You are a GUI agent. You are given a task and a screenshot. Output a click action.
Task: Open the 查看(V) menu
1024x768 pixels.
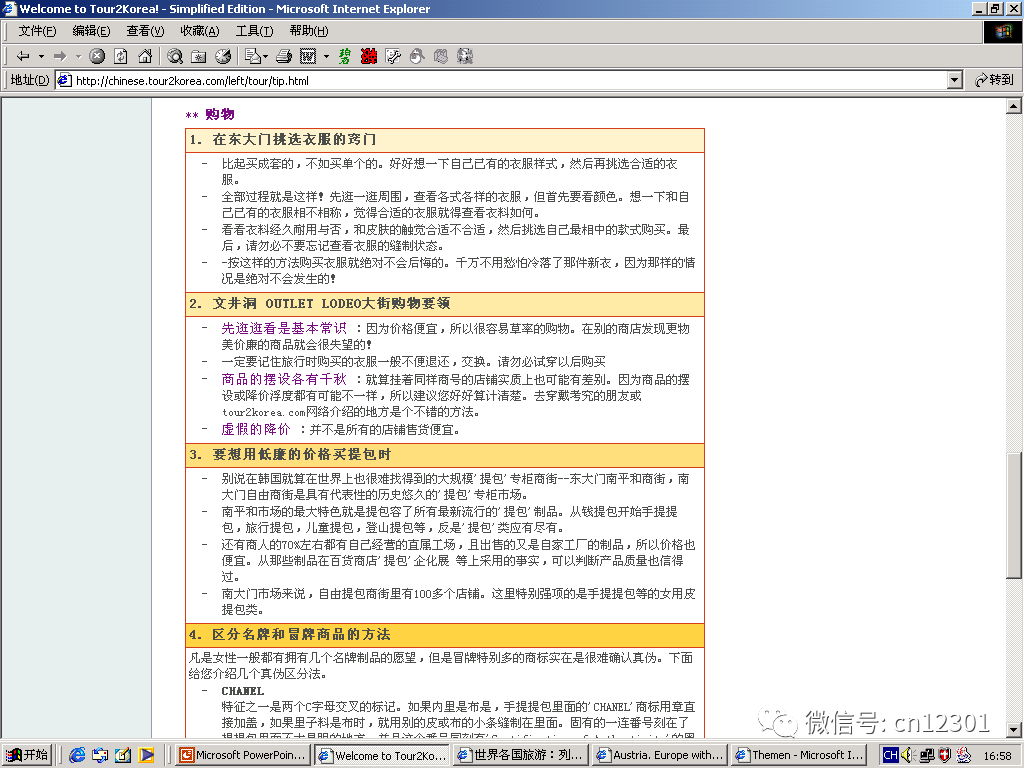pos(145,31)
